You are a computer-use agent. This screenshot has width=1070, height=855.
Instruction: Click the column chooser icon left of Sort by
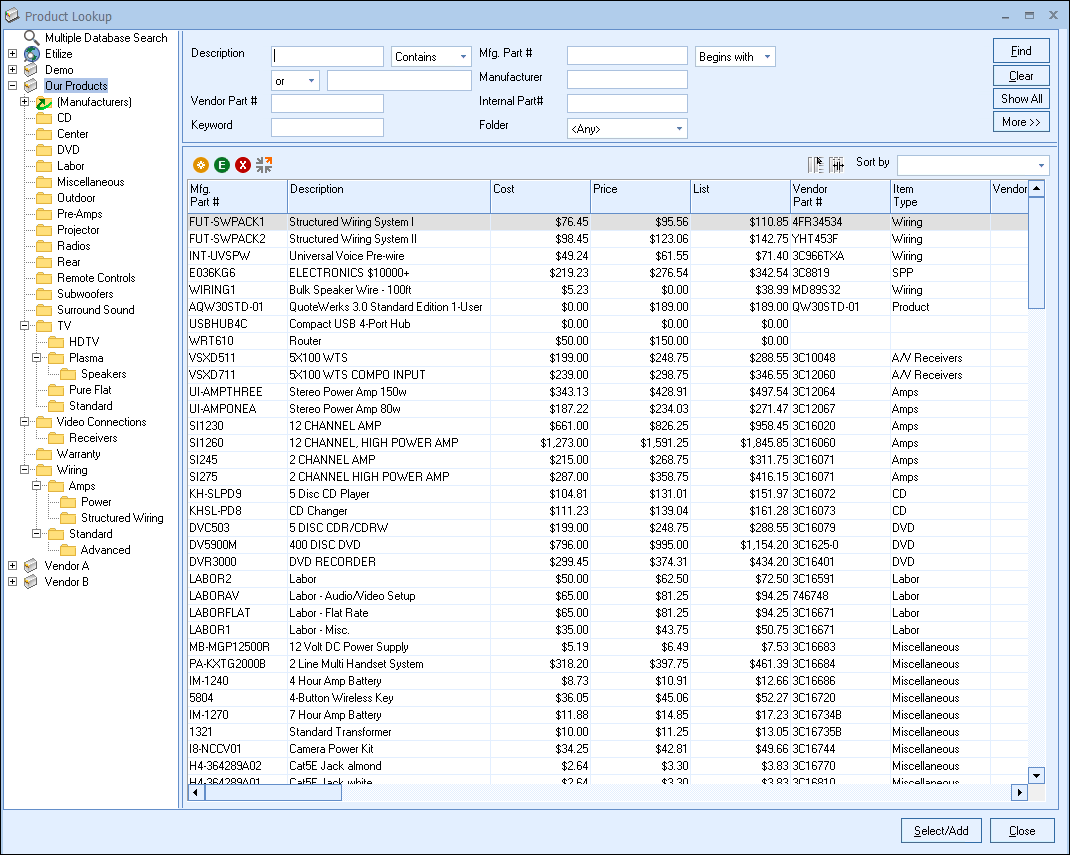click(817, 164)
